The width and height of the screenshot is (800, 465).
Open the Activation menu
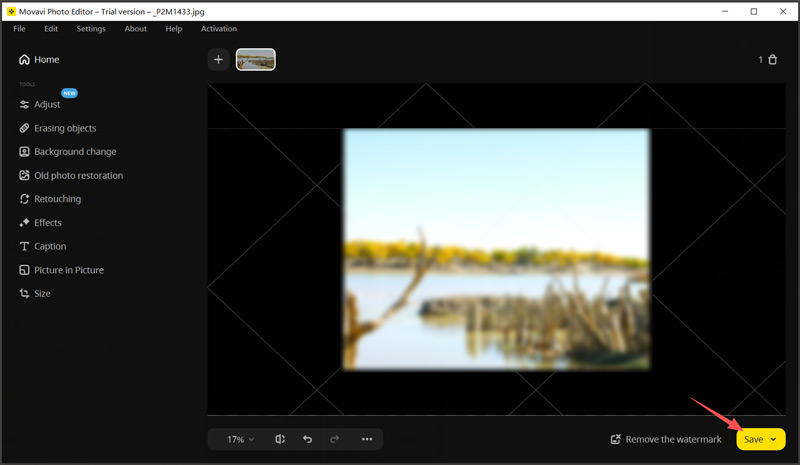point(219,29)
